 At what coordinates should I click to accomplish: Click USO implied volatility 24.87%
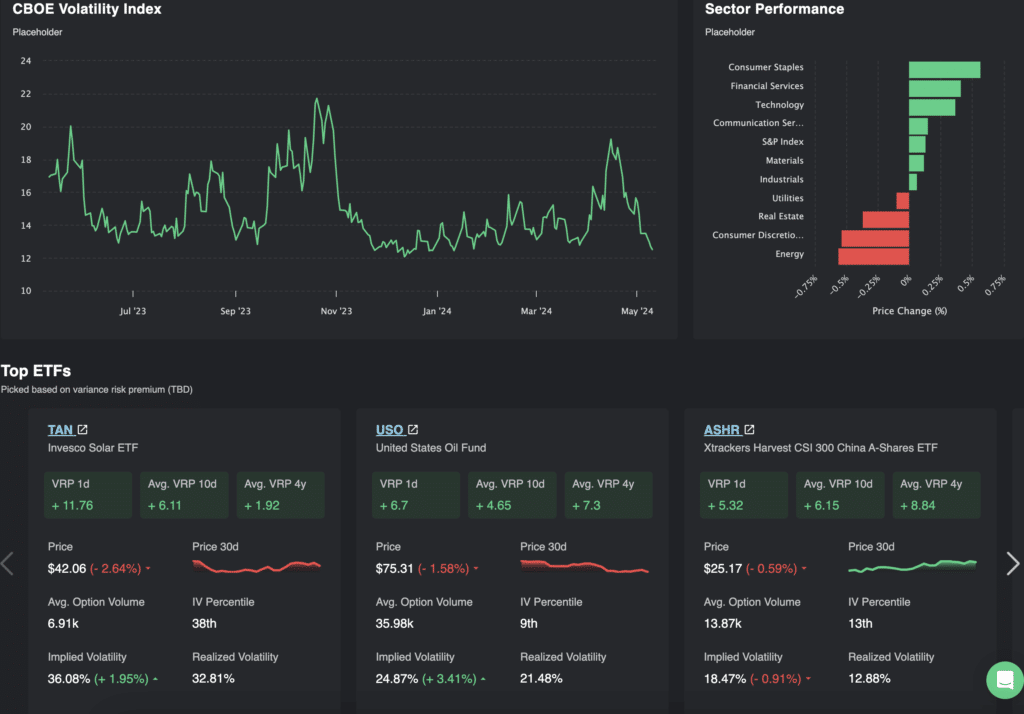[396, 679]
